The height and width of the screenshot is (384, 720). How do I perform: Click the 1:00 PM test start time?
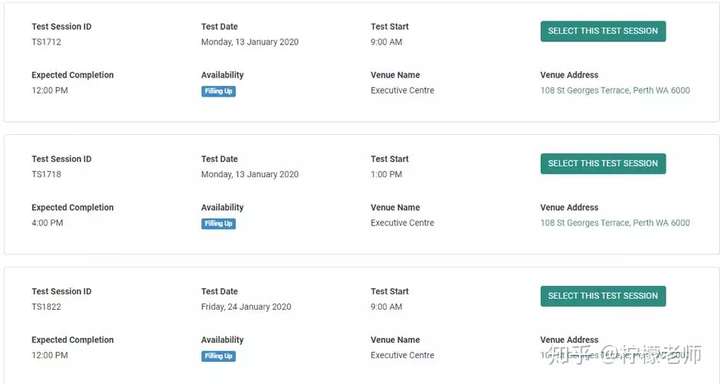coord(386,174)
